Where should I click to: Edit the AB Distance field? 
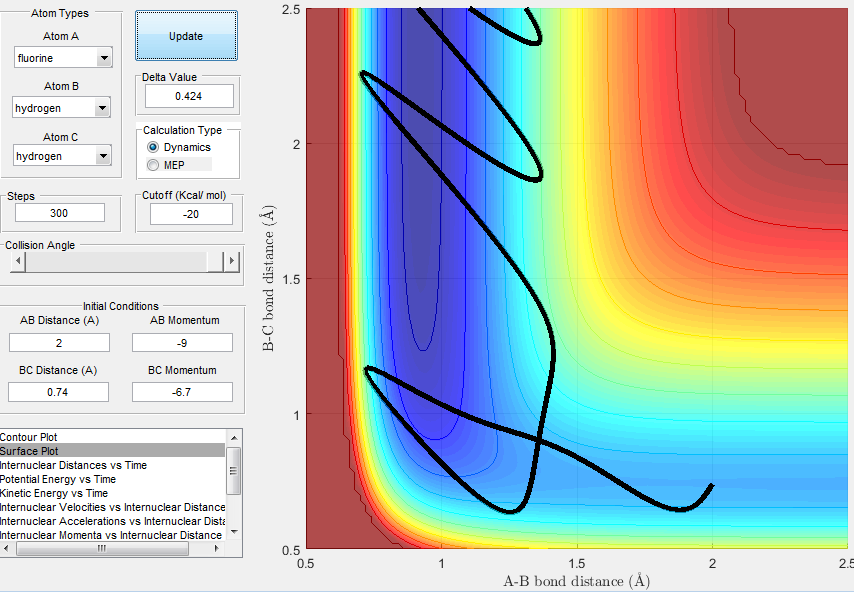[x=59, y=343]
